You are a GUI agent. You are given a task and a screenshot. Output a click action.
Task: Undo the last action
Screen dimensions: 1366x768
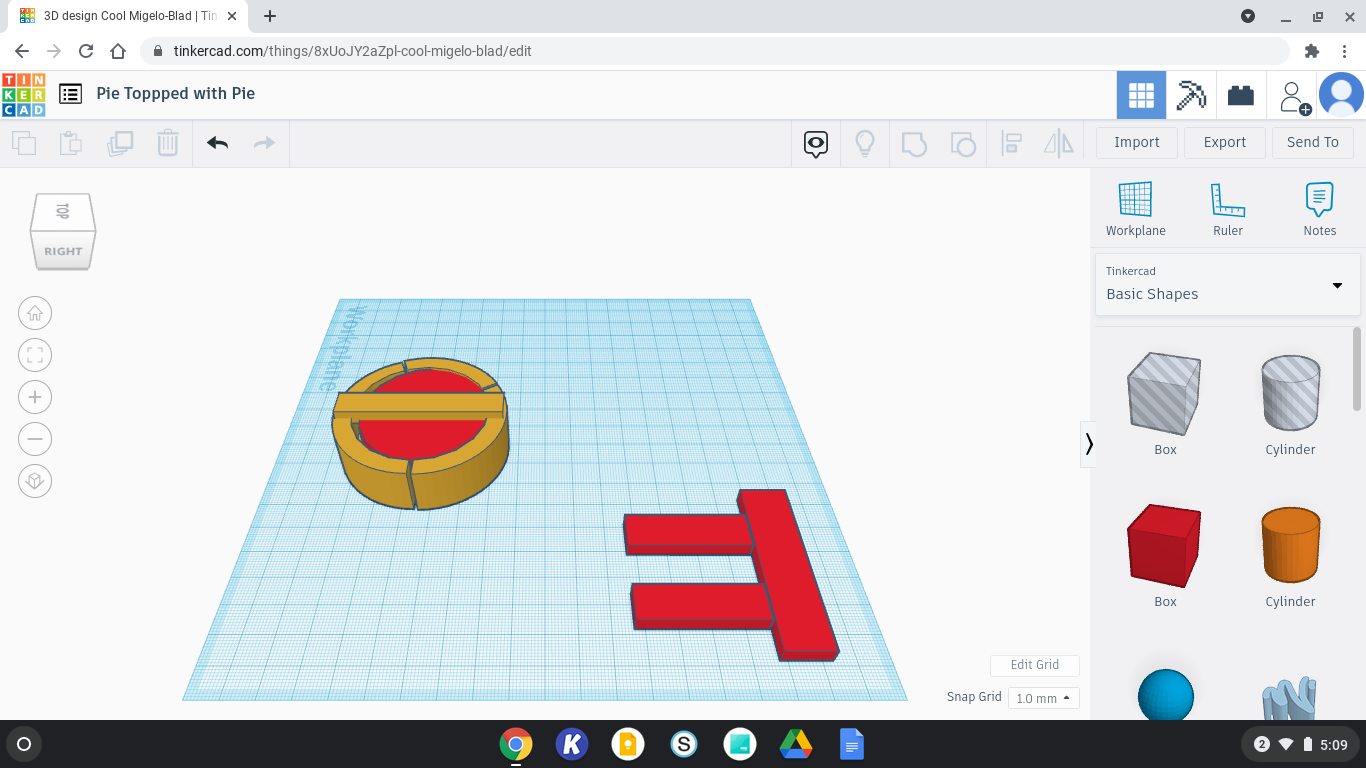point(218,143)
